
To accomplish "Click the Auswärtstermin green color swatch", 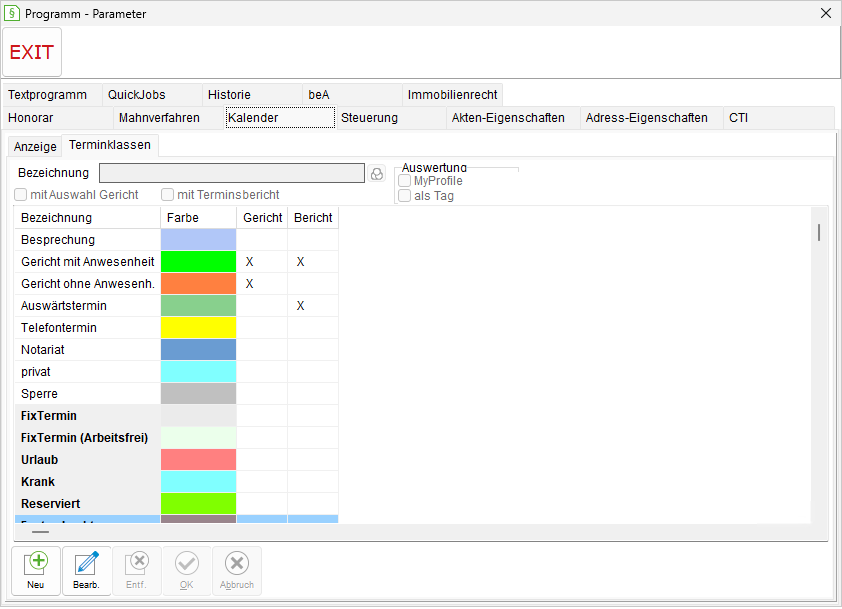I will click(x=198, y=306).
